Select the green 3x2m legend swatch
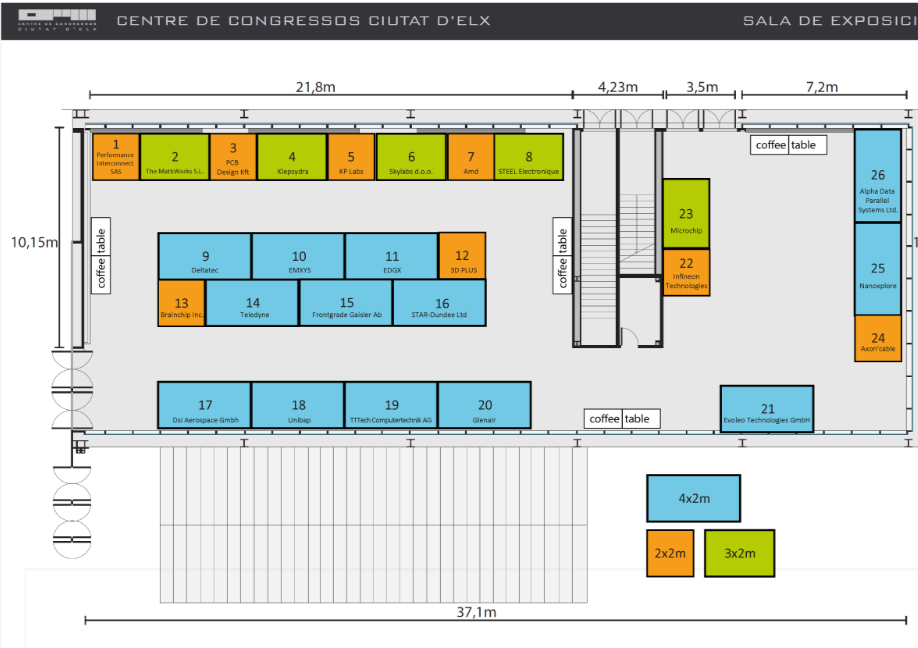Image resolution: width=918 pixels, height=648 pixels. coord(739,553)
